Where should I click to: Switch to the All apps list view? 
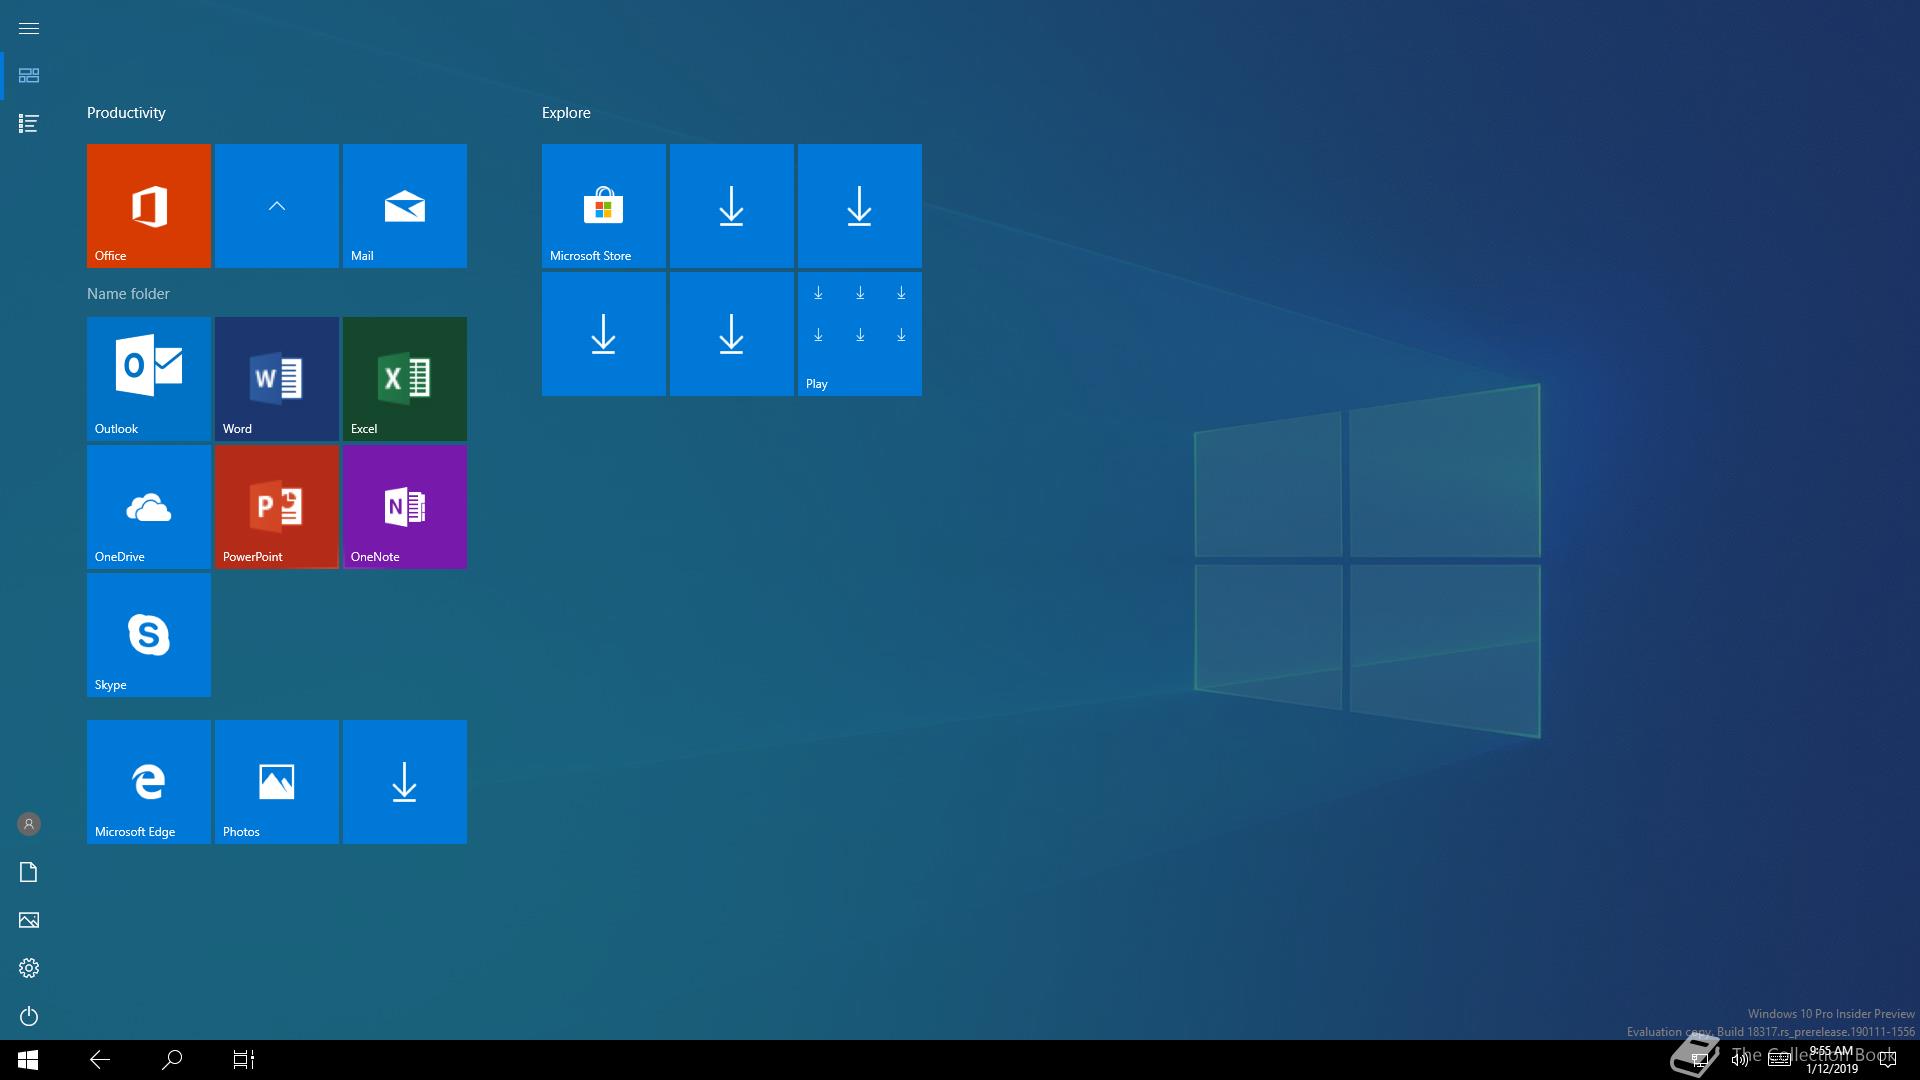click(29, 124)
